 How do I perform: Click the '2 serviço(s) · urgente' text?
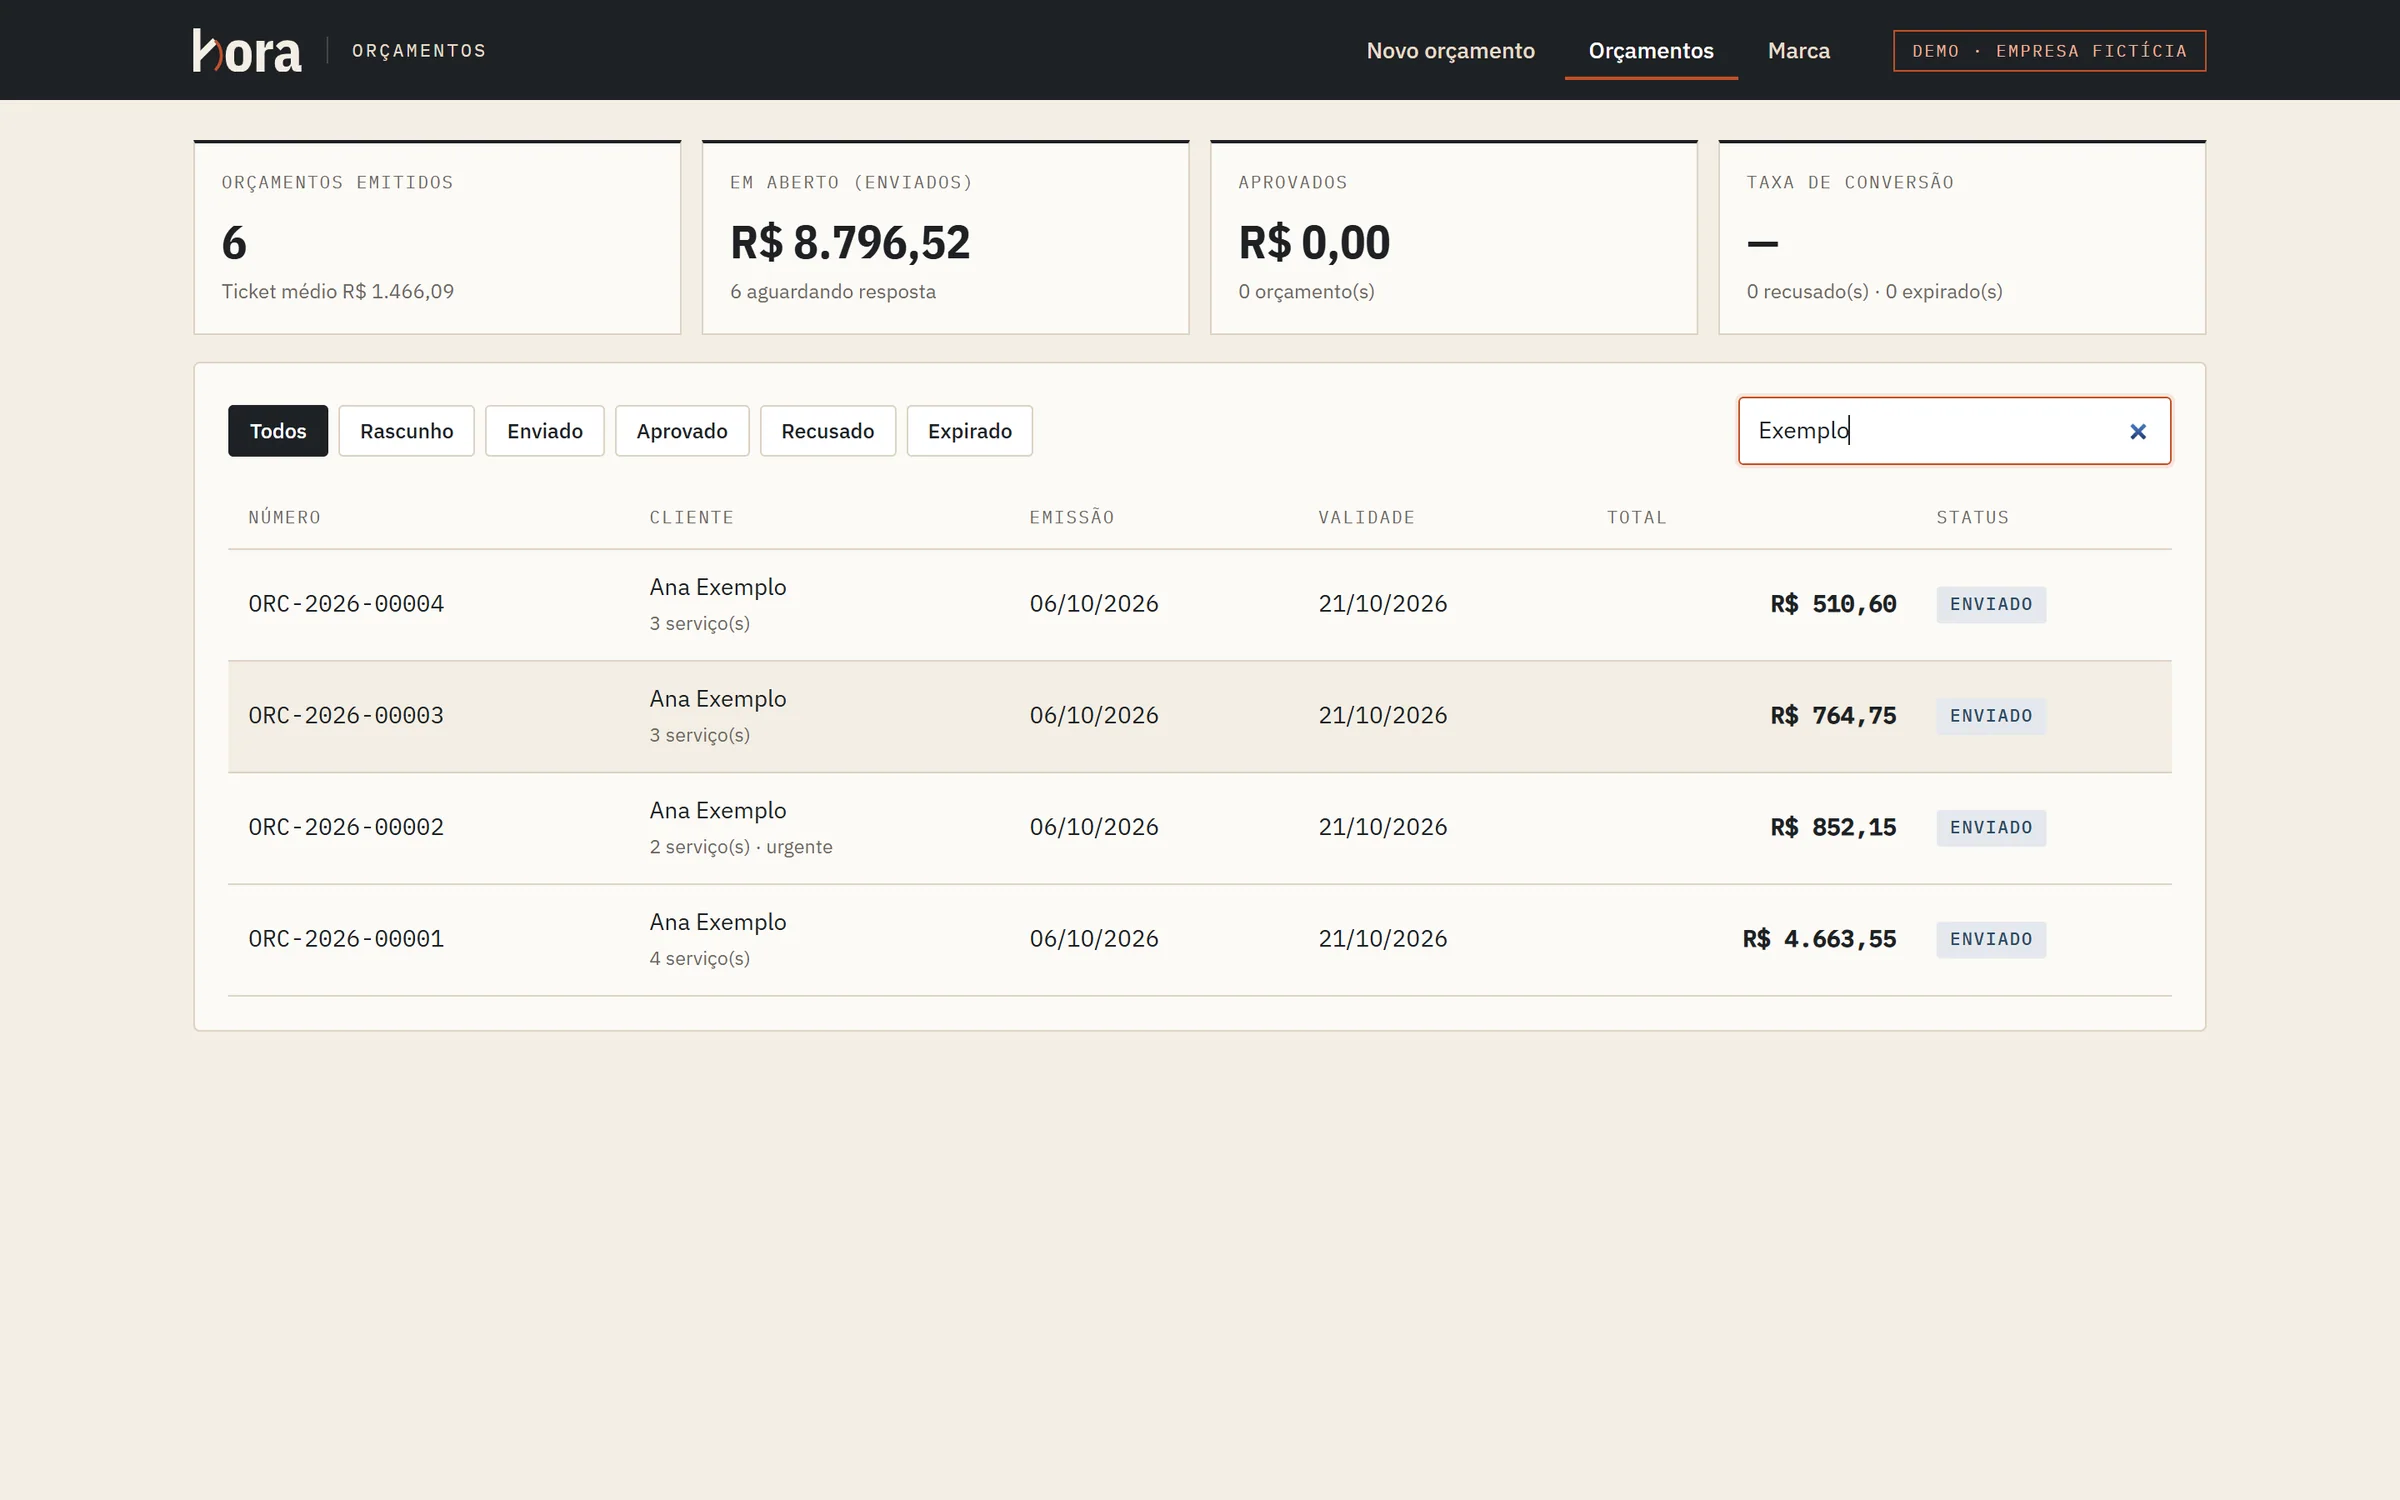coord(741,847)
